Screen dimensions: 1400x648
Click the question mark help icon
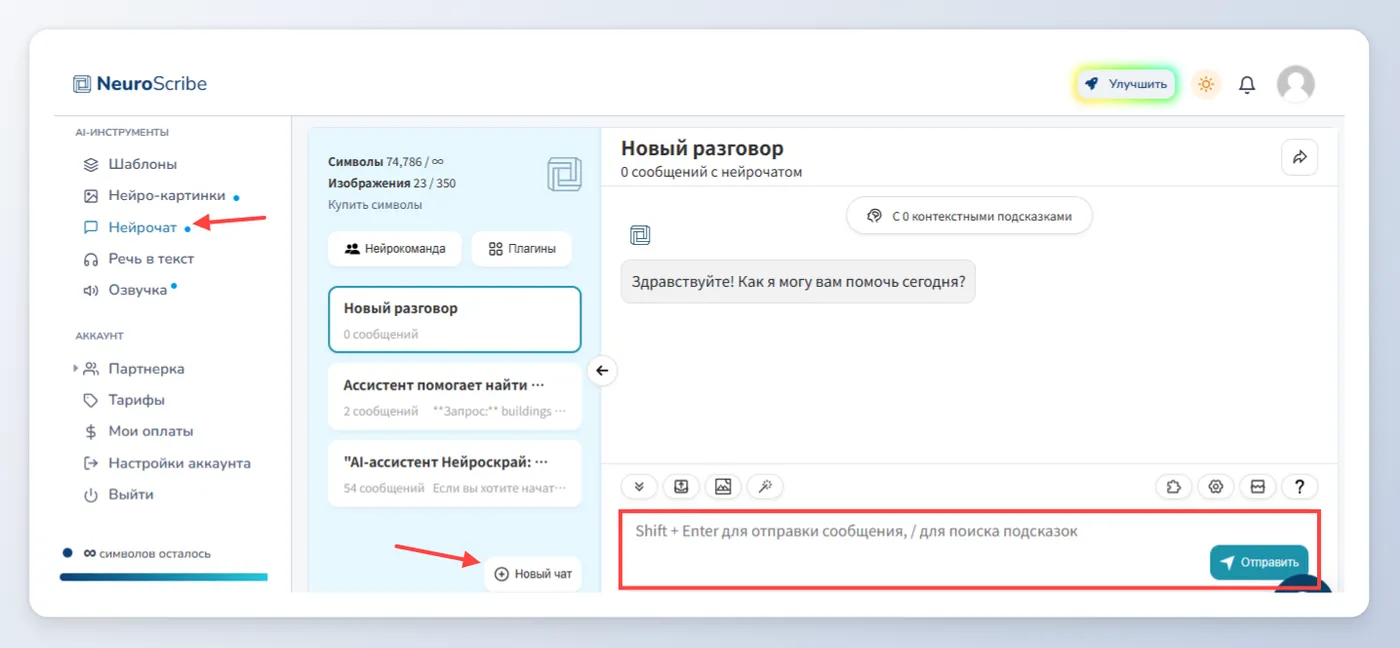[x=1300, y=487]
